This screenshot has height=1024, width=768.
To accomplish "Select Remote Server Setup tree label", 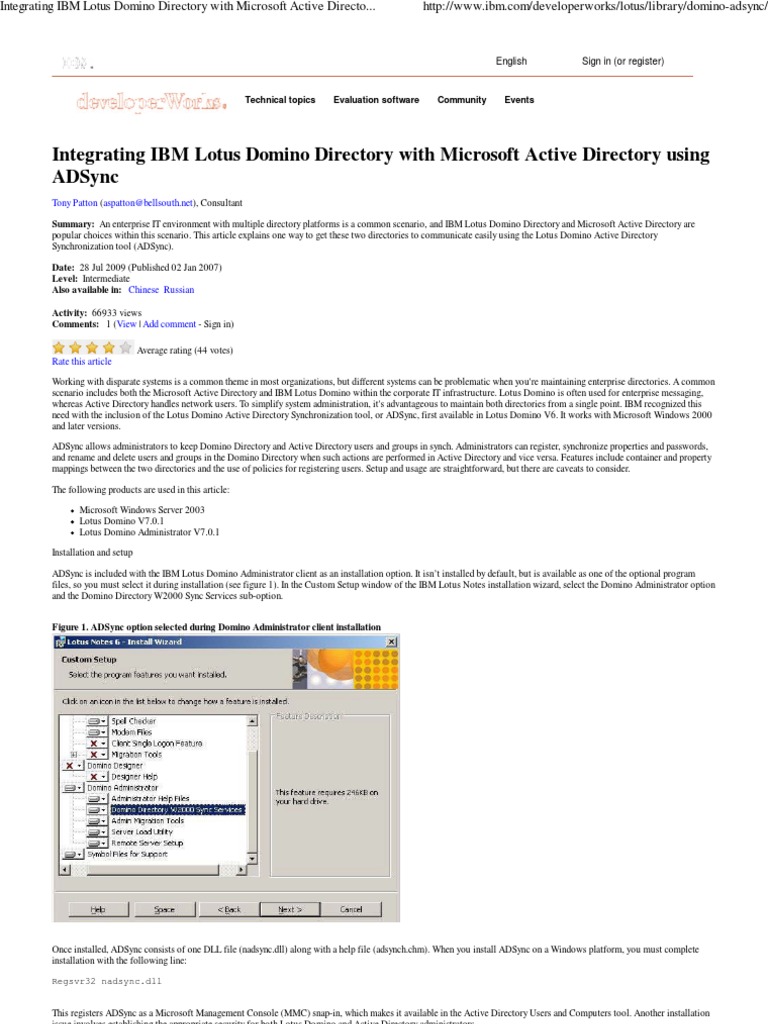I will click(x=147, y=843).
